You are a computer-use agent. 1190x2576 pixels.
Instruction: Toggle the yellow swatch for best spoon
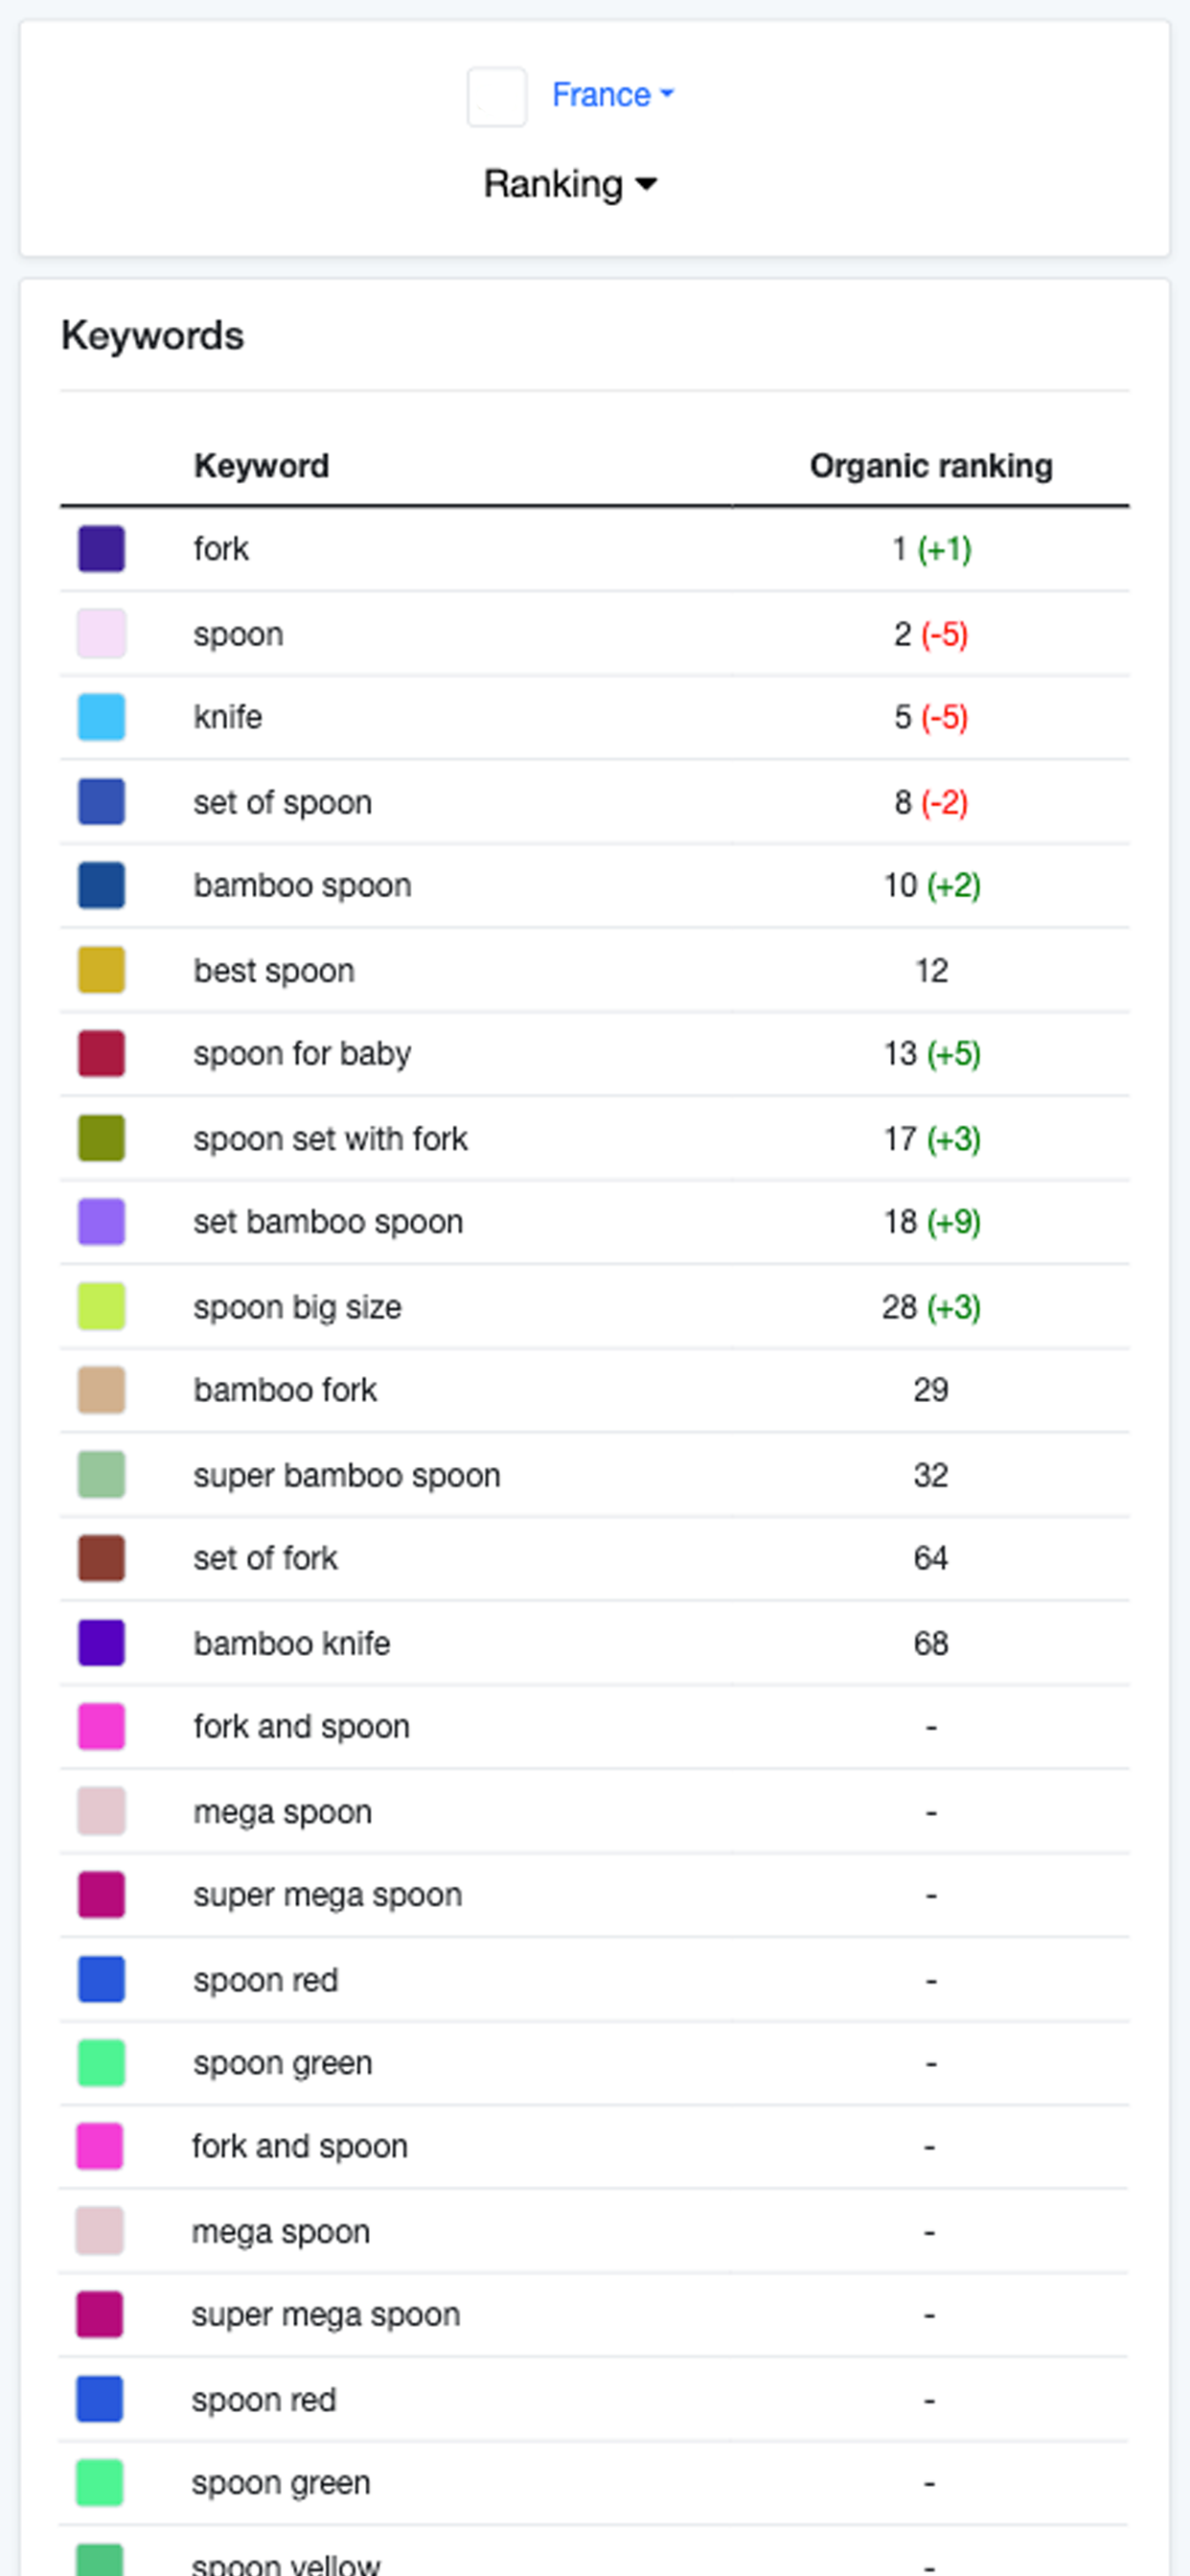coord(101,970)
